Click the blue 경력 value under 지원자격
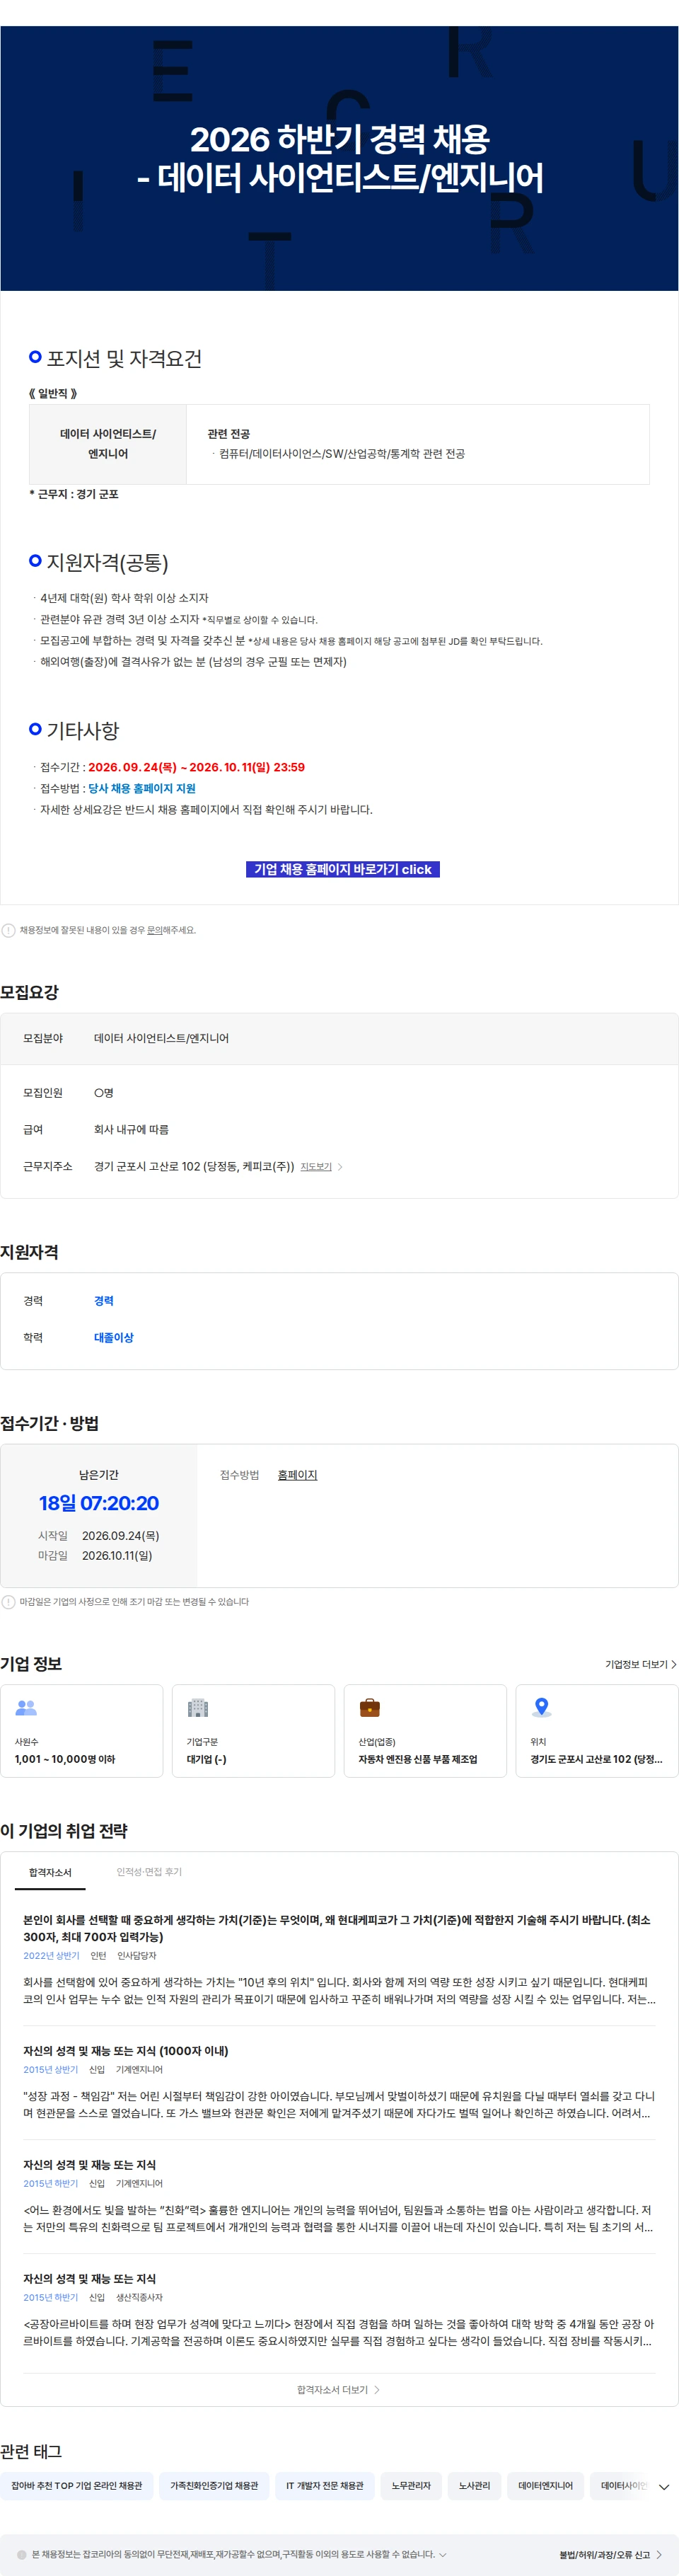 coord(104,1301)
